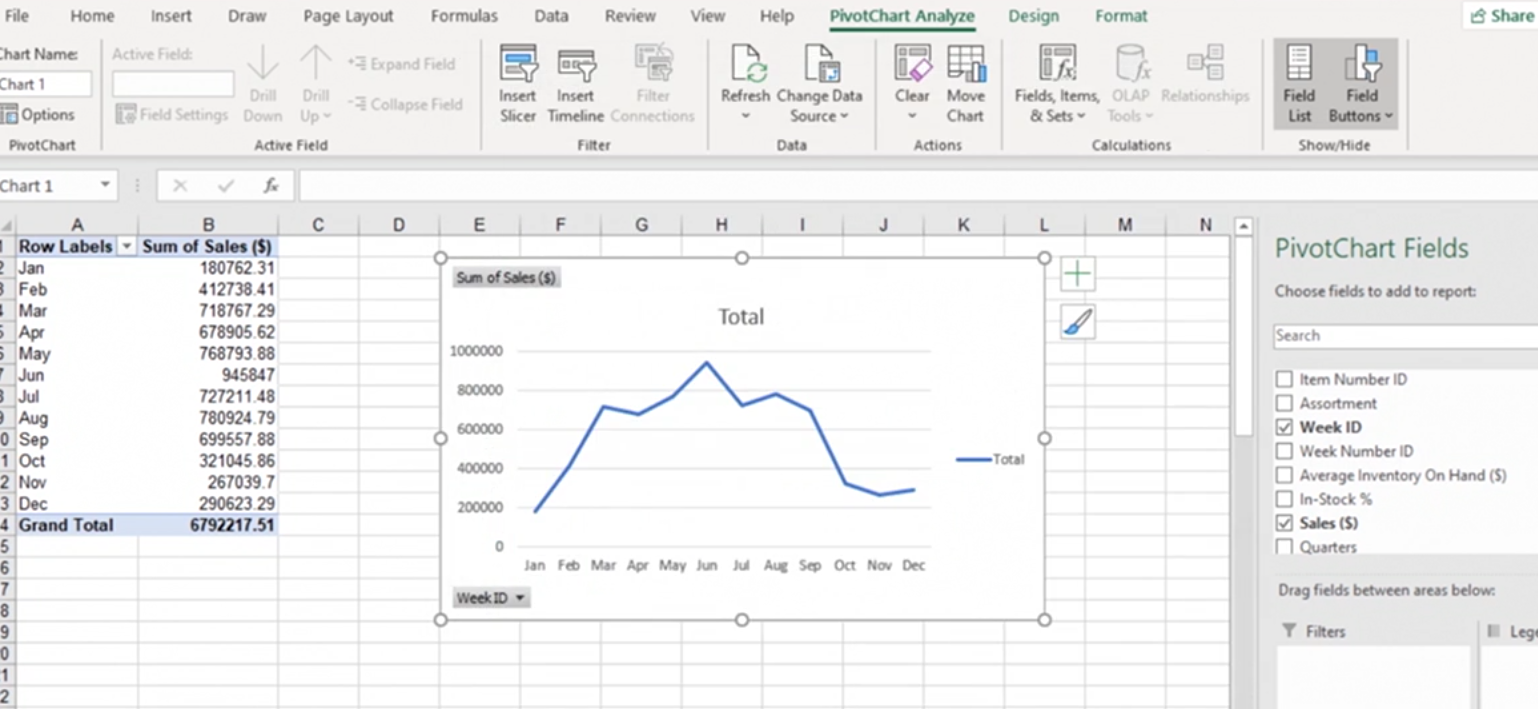Uncheck the Week ID field checkbox
The width and height of the screenshot is (1538, 709).
[1284, 428]
